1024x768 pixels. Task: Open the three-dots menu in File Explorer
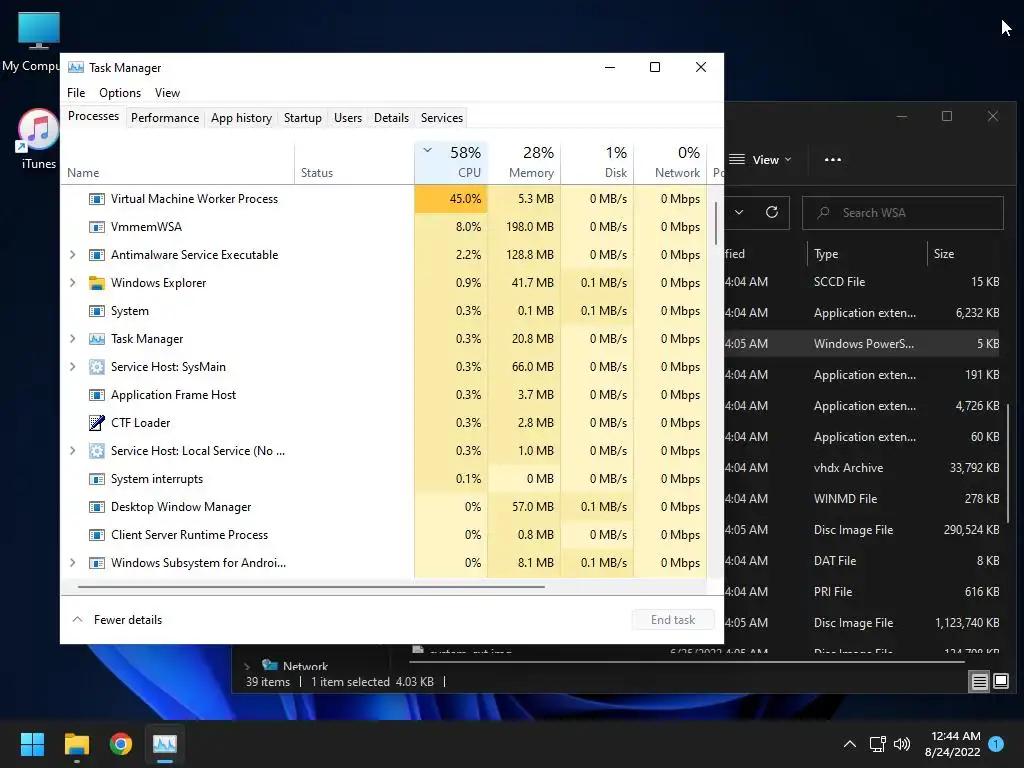833,160
